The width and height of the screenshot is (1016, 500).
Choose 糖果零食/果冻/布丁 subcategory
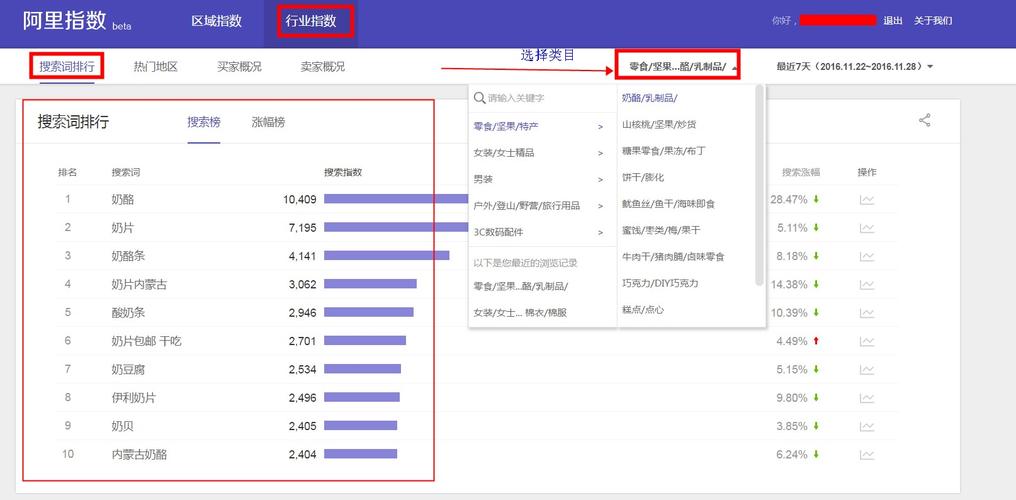pyautogui.click(x=664, y=150)
